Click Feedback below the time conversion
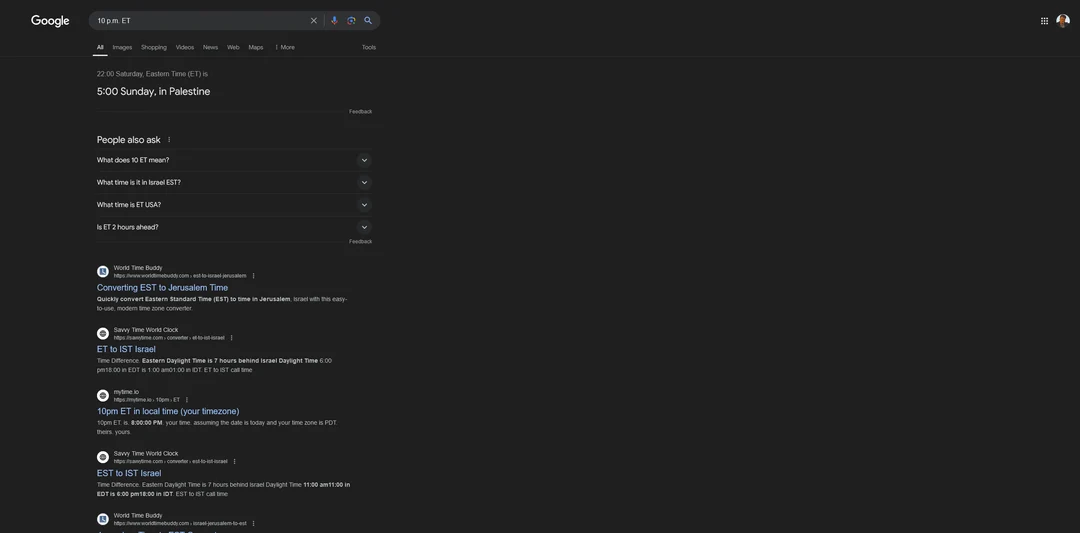Image resolution: width=1080 pixels, height=533 pixels. click(x=360, y=111)
